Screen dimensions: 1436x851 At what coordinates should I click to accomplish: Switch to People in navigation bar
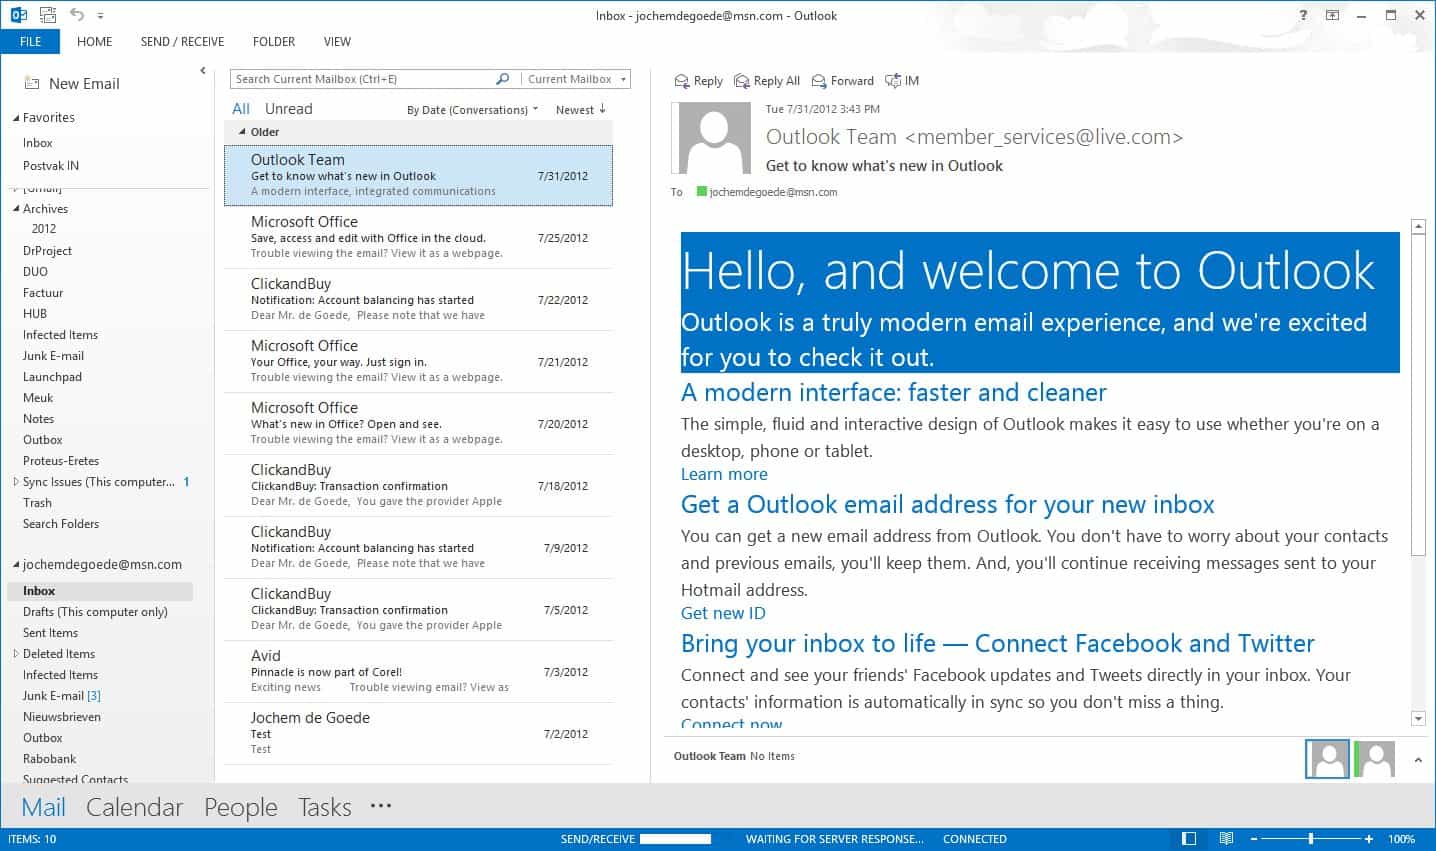pos(240,807)
